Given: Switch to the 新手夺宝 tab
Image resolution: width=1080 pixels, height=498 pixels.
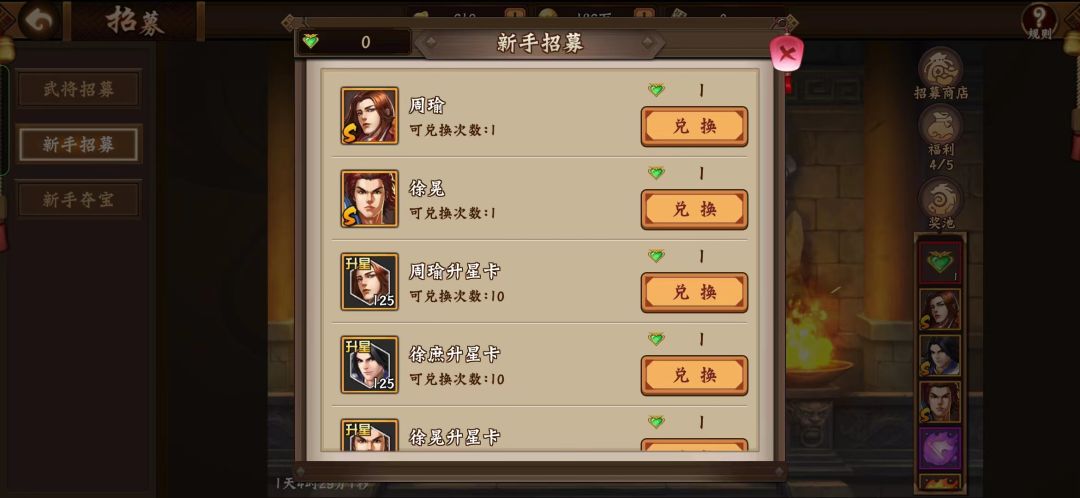Looking at the screenshot, I should pyautogui.click(x=79, y=200).
